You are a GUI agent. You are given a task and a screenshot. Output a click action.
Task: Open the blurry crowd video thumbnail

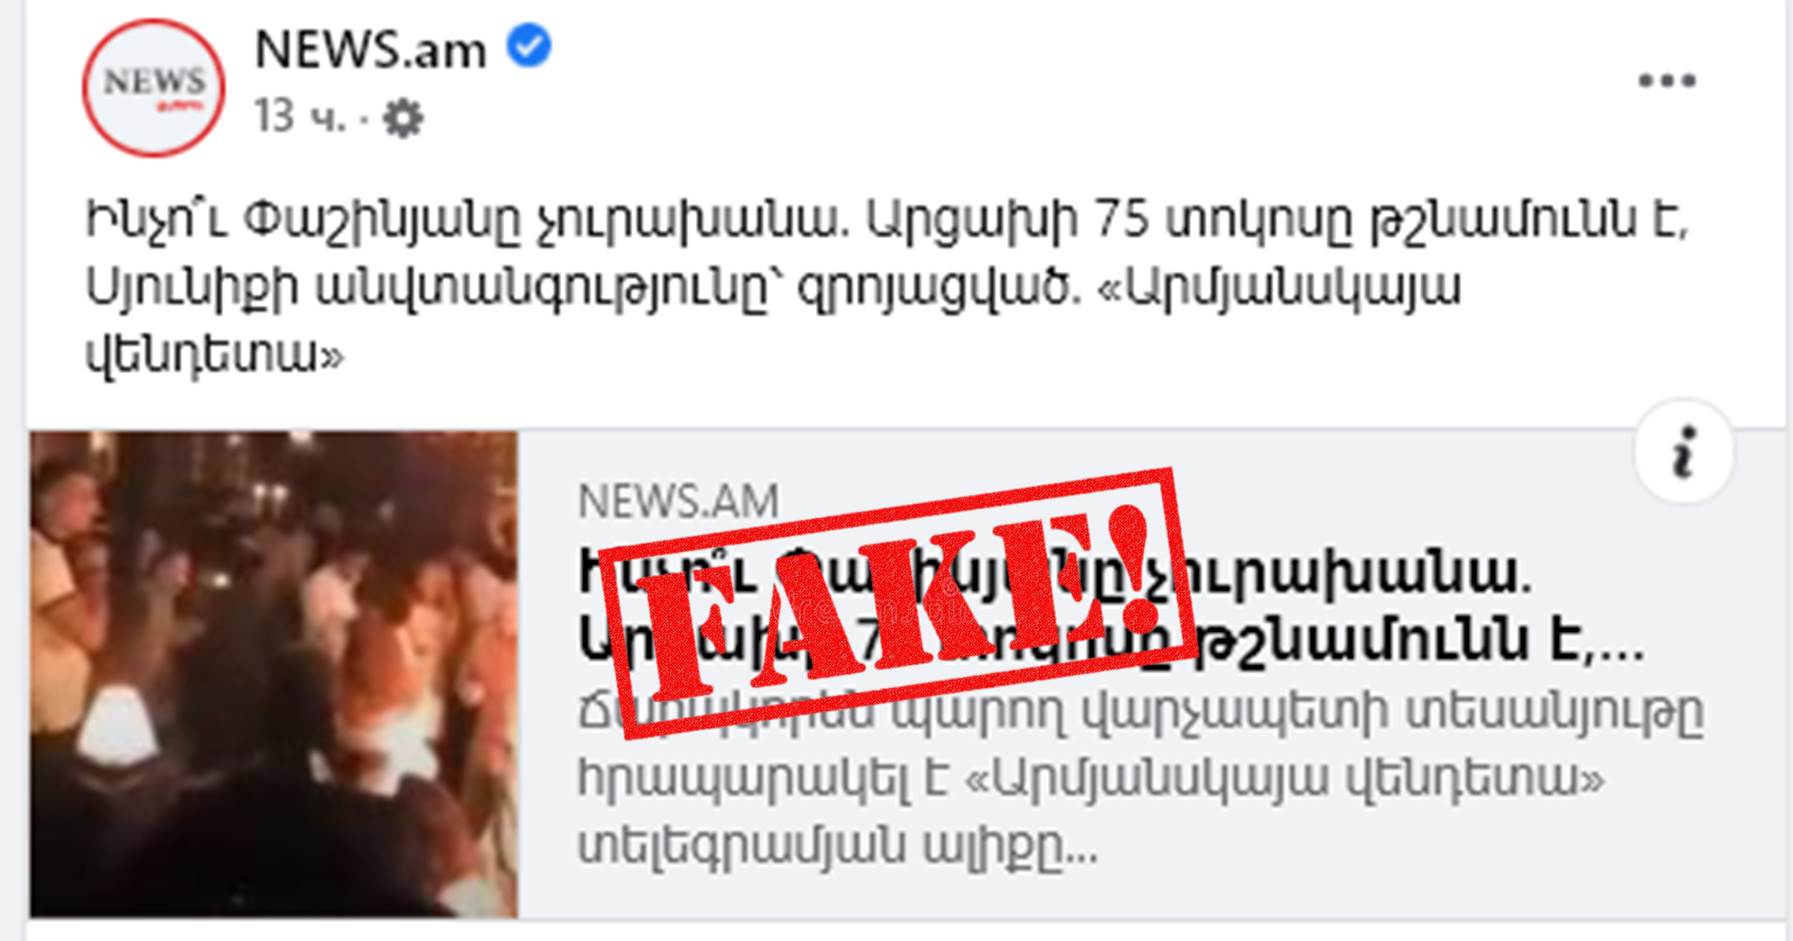tap(274, 674)
